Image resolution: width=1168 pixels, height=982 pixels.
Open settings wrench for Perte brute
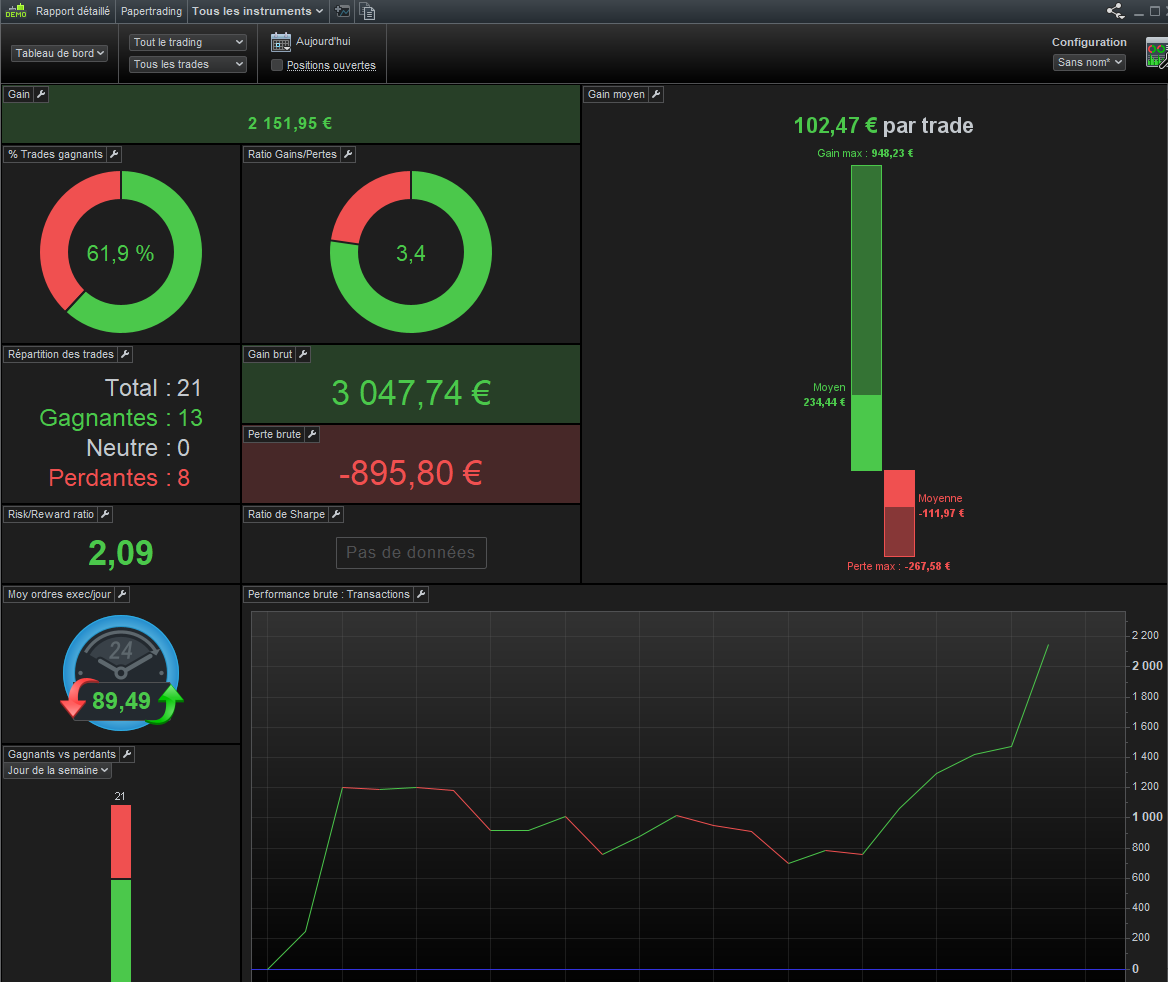312,434
